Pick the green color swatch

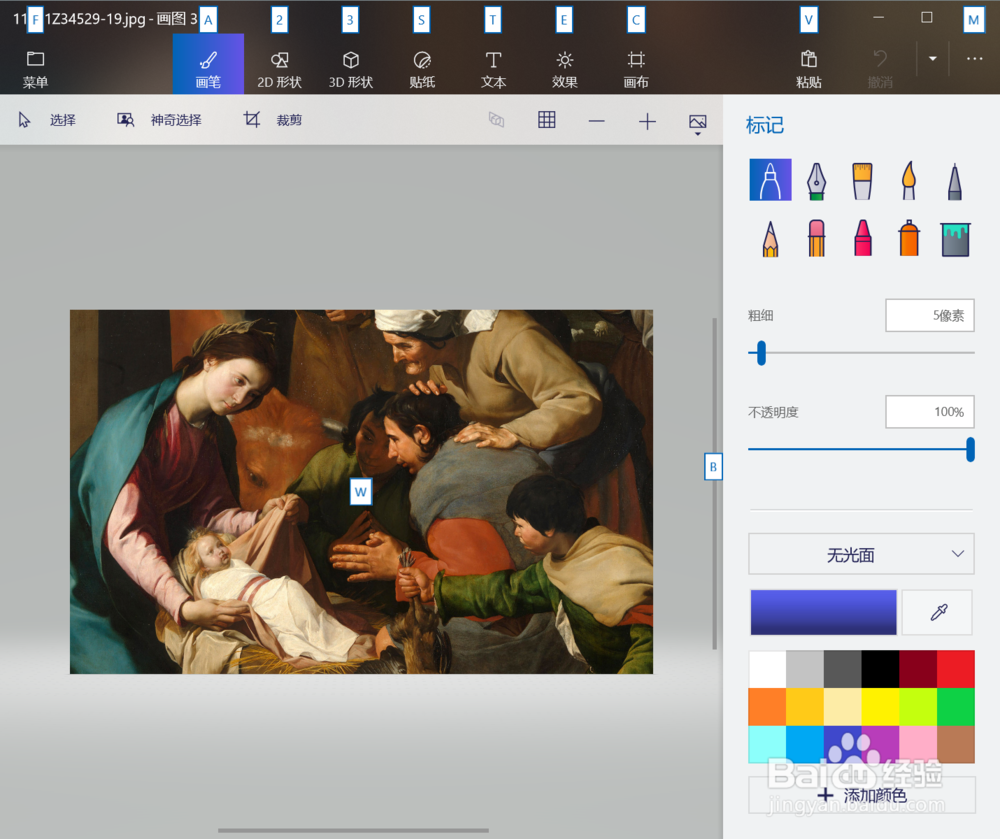click(x=955, y=706)
